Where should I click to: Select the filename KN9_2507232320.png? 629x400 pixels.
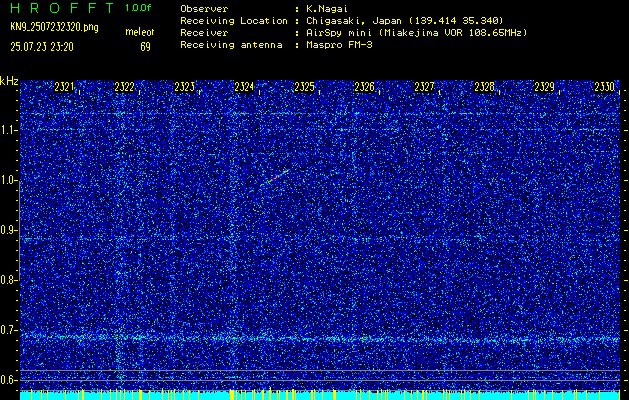(x=54, y=27)
